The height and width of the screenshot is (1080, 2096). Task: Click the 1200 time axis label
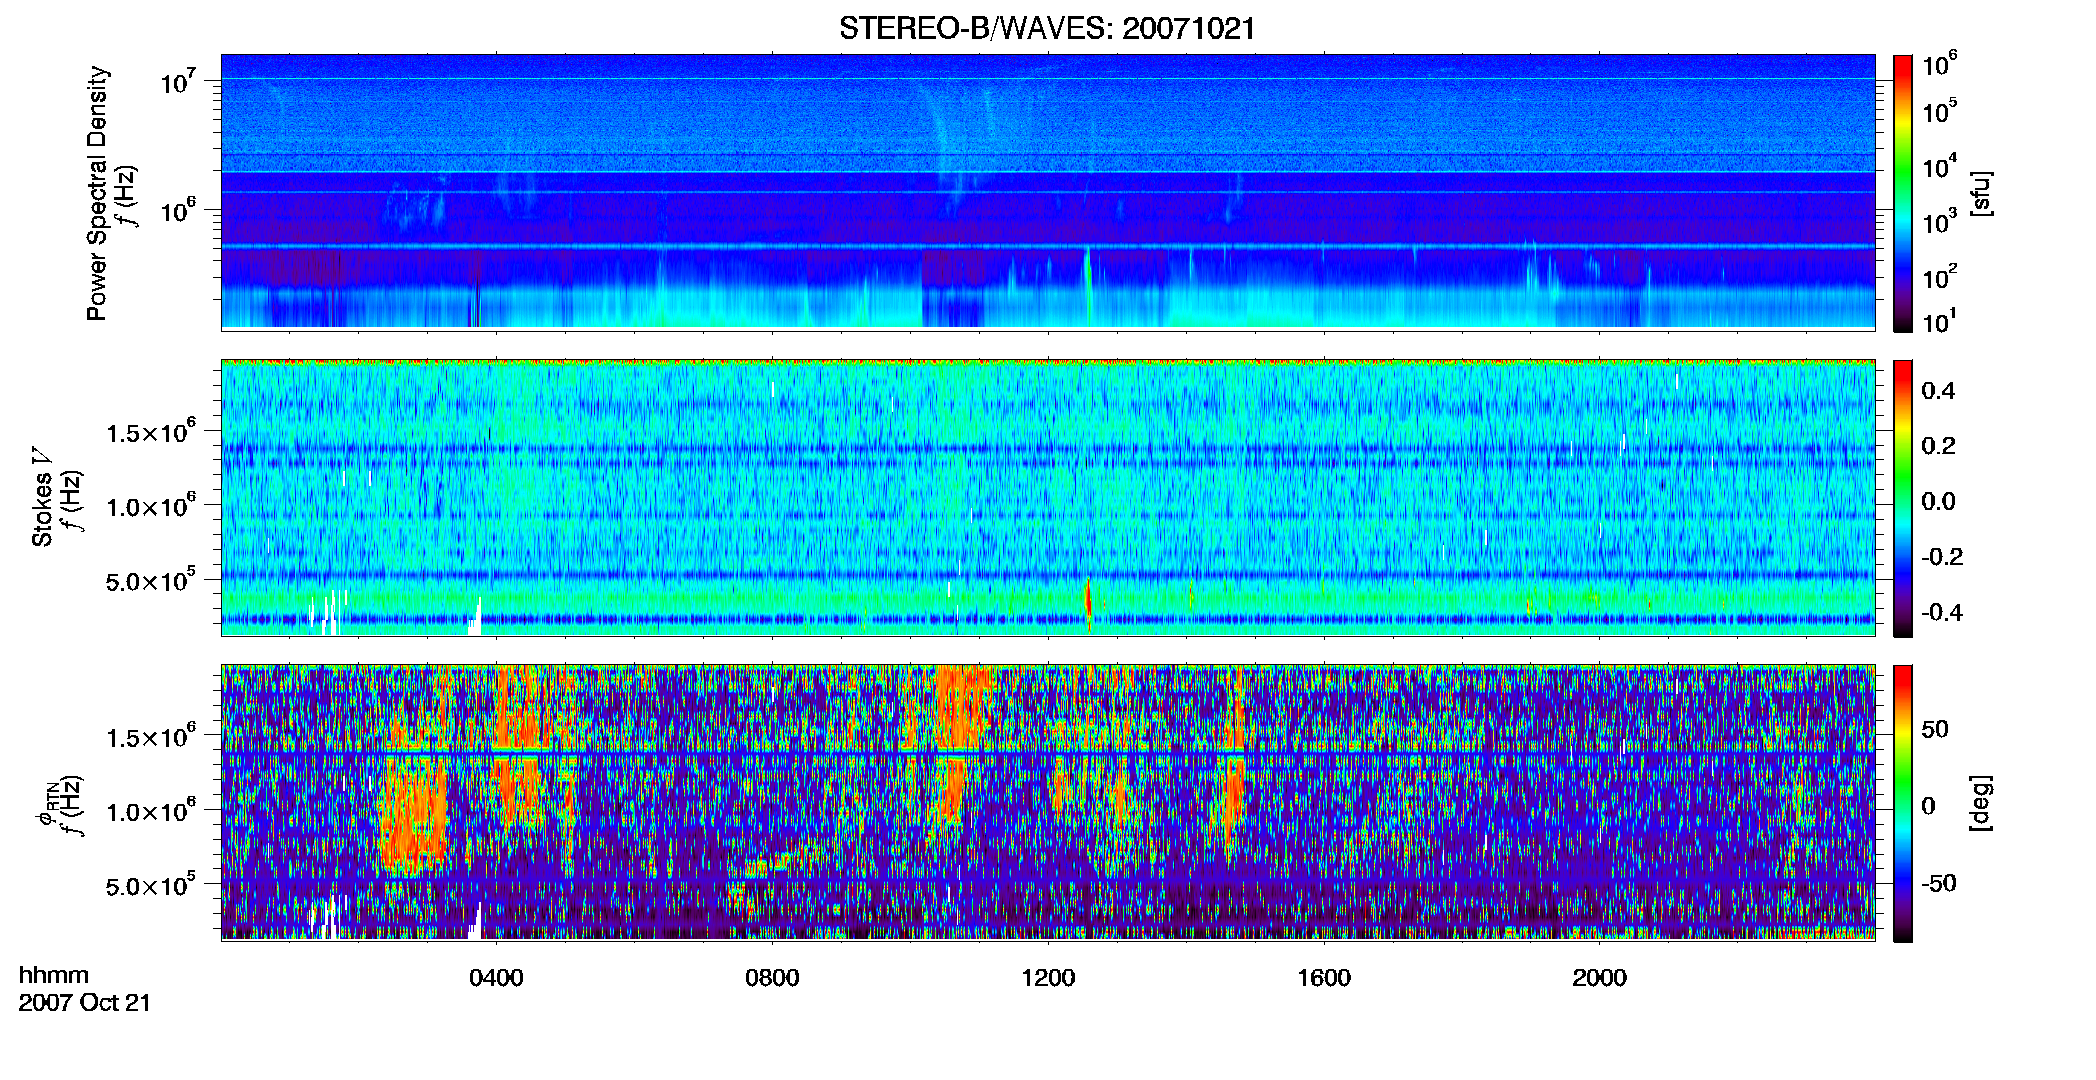pos(1048,978)
